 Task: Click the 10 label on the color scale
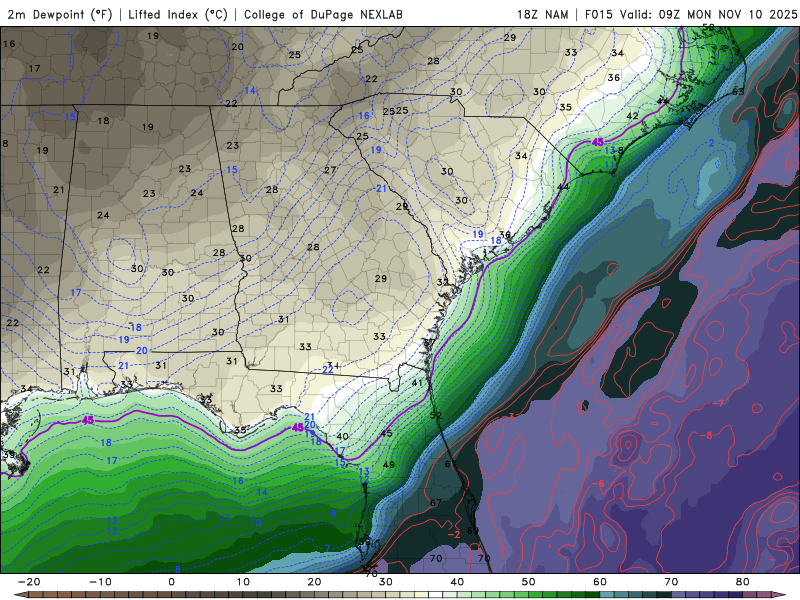pyautogui.click(x=243, y=582)
